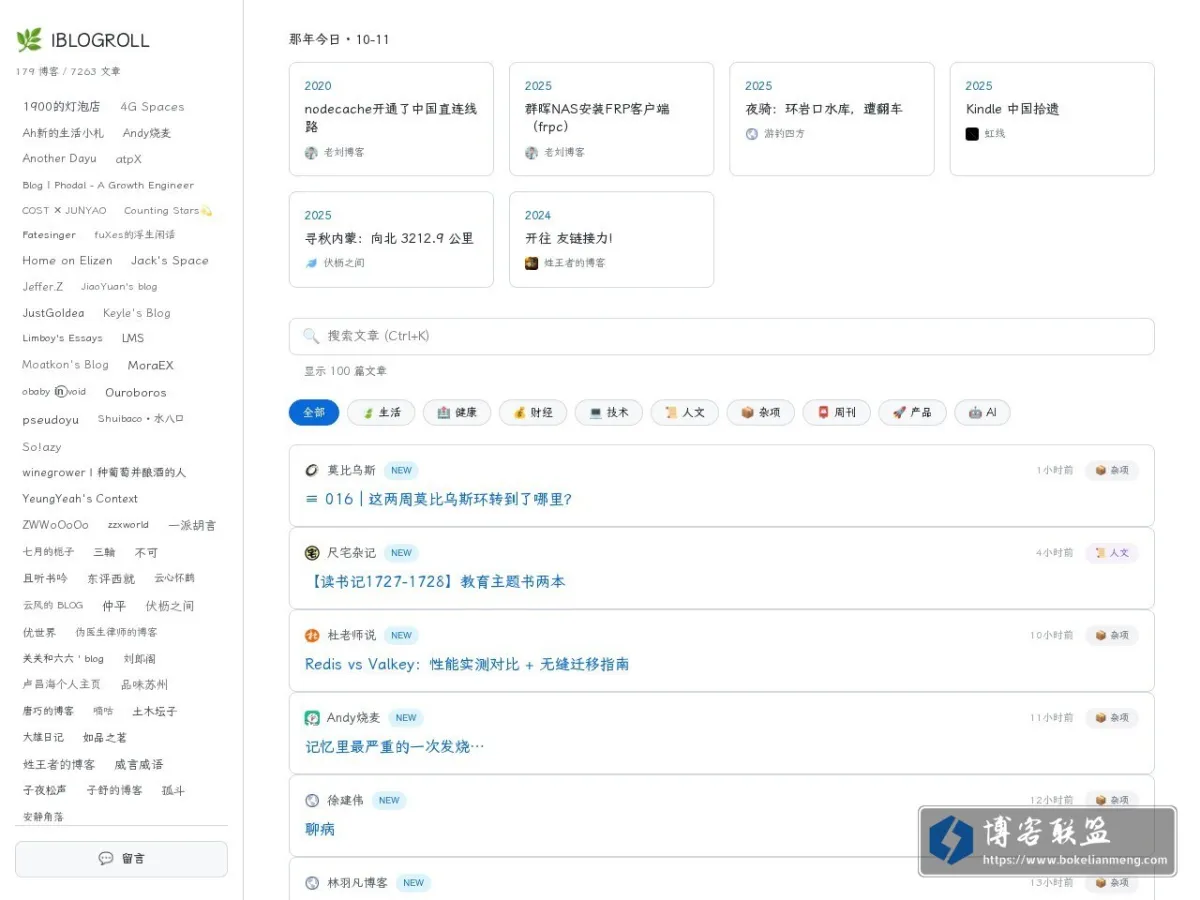Open article 读书记1727-1728 教育主题书两本

click(435, 581)
